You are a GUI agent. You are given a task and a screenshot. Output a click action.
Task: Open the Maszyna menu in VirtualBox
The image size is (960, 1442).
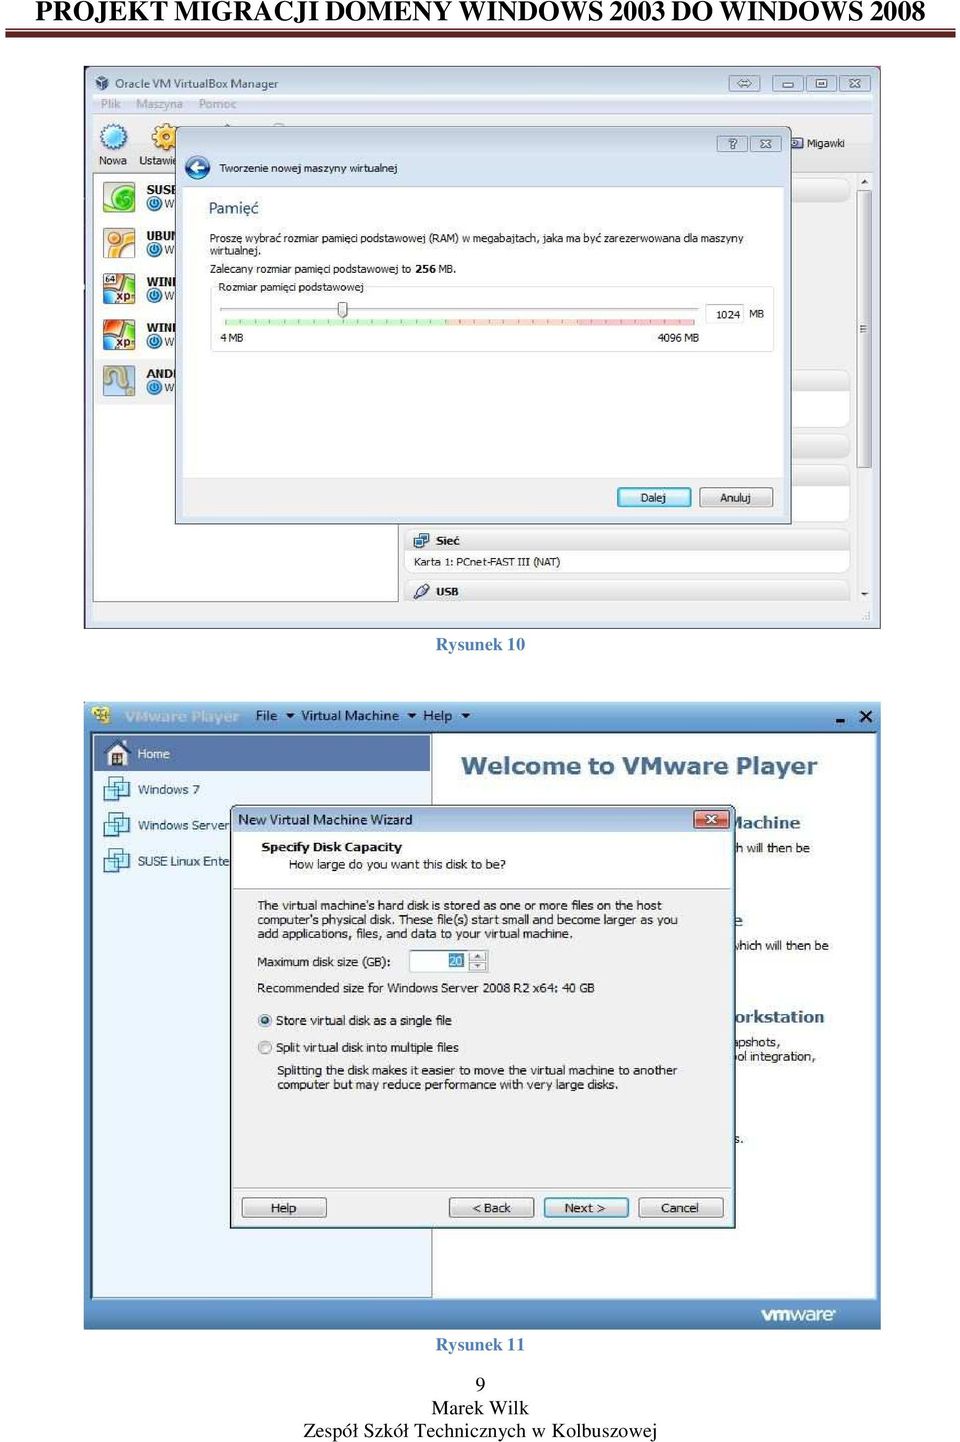click(x=159, y=104)
